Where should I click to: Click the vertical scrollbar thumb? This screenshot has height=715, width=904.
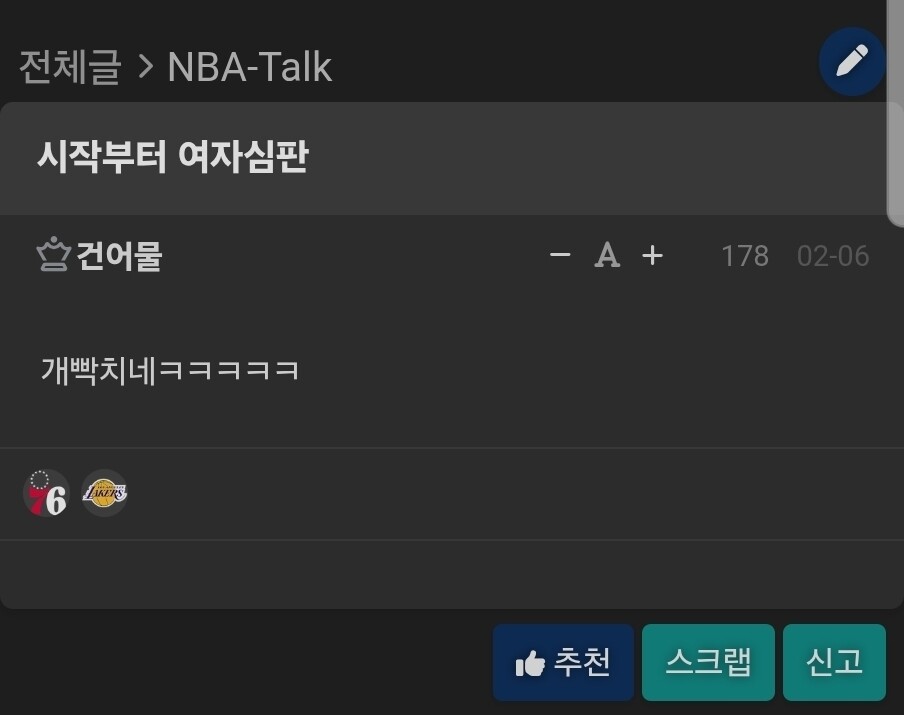tap(895, 112)
